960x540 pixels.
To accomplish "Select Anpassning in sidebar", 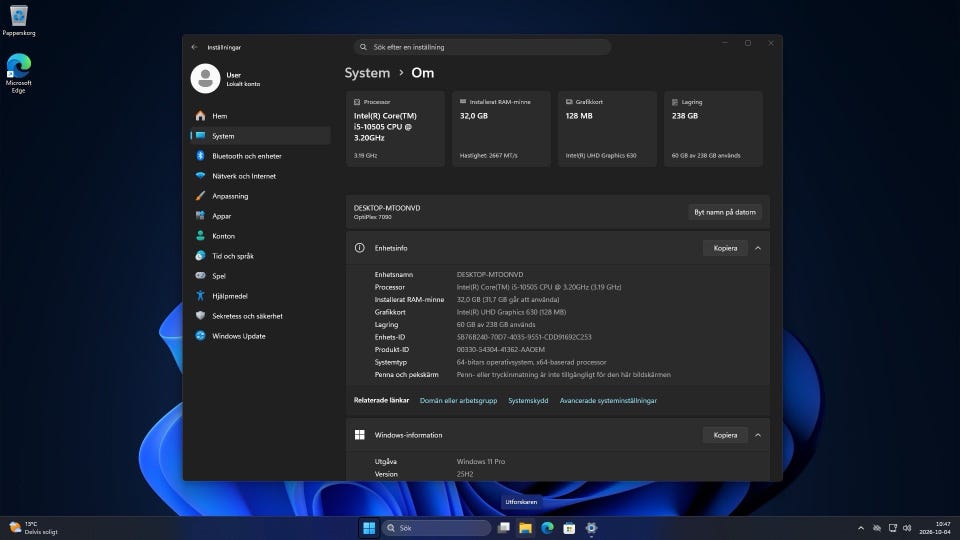I will pyautogui.click(x=260, y=196).
